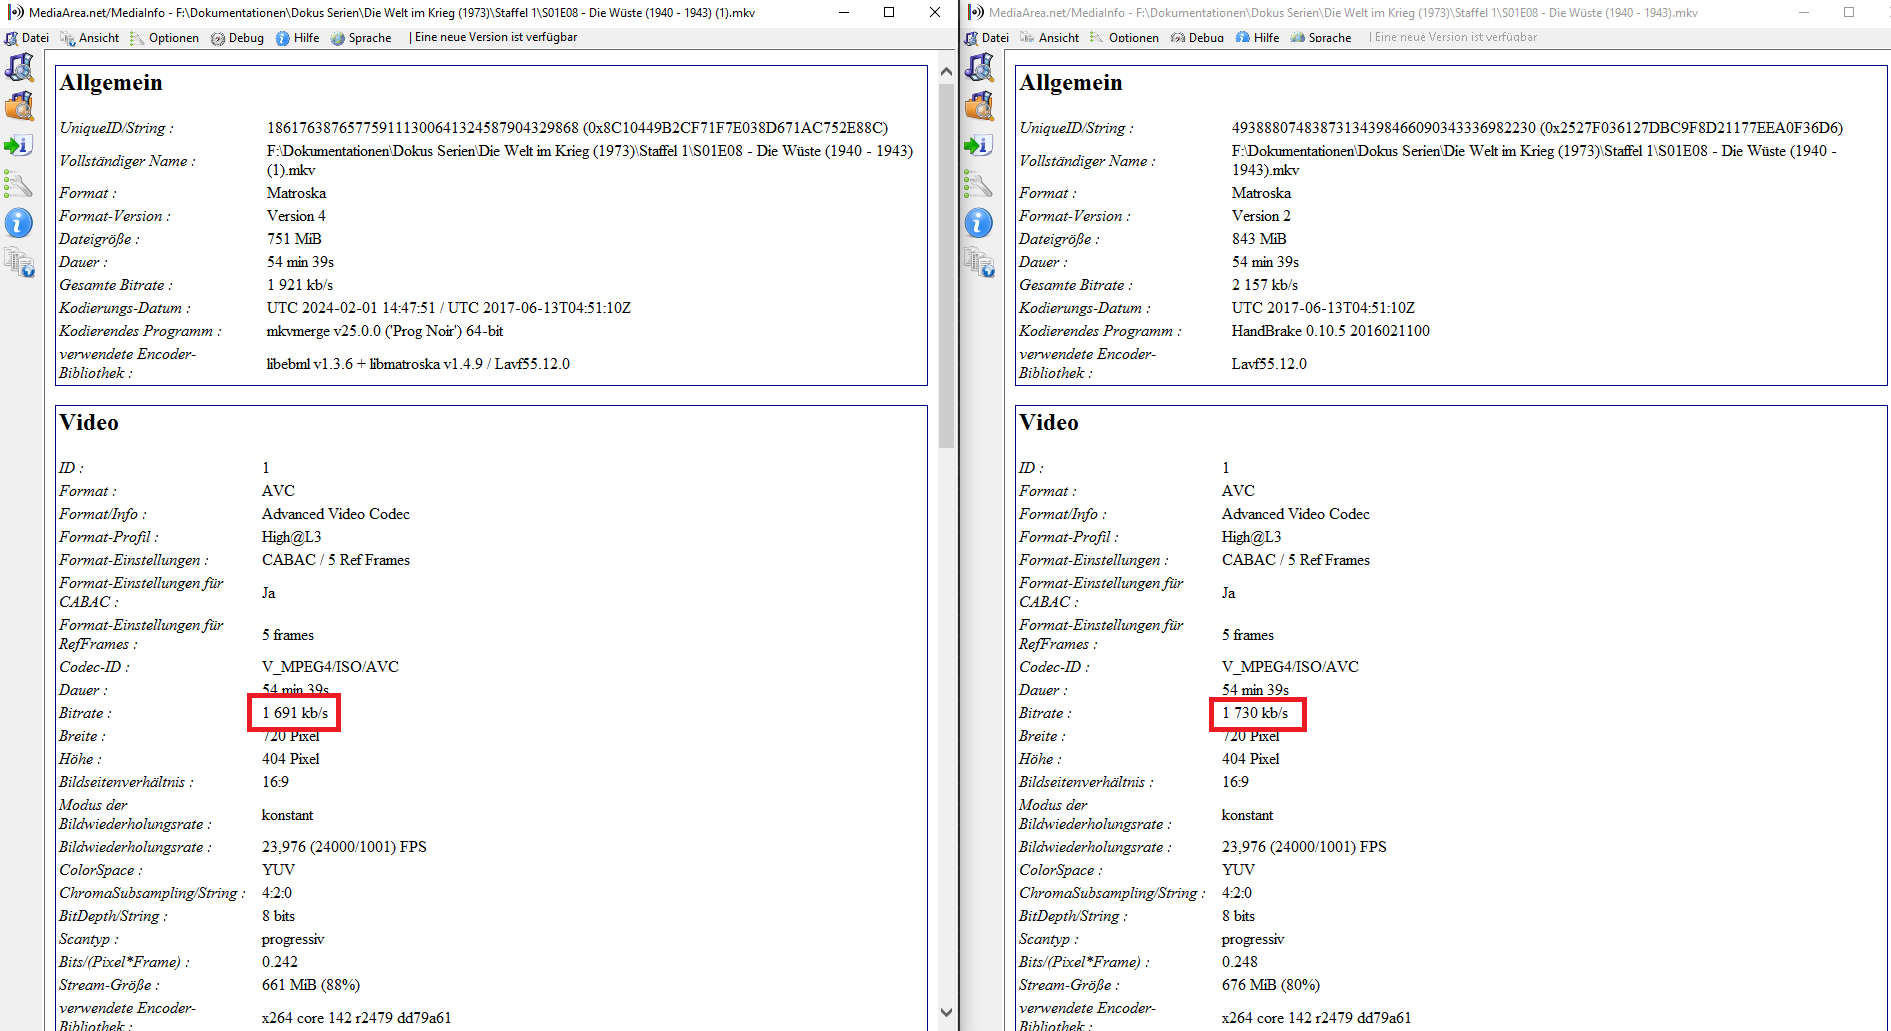Click format version 'Version 4'
This screenshot has height=1031, width=1891.
[296, 216]
